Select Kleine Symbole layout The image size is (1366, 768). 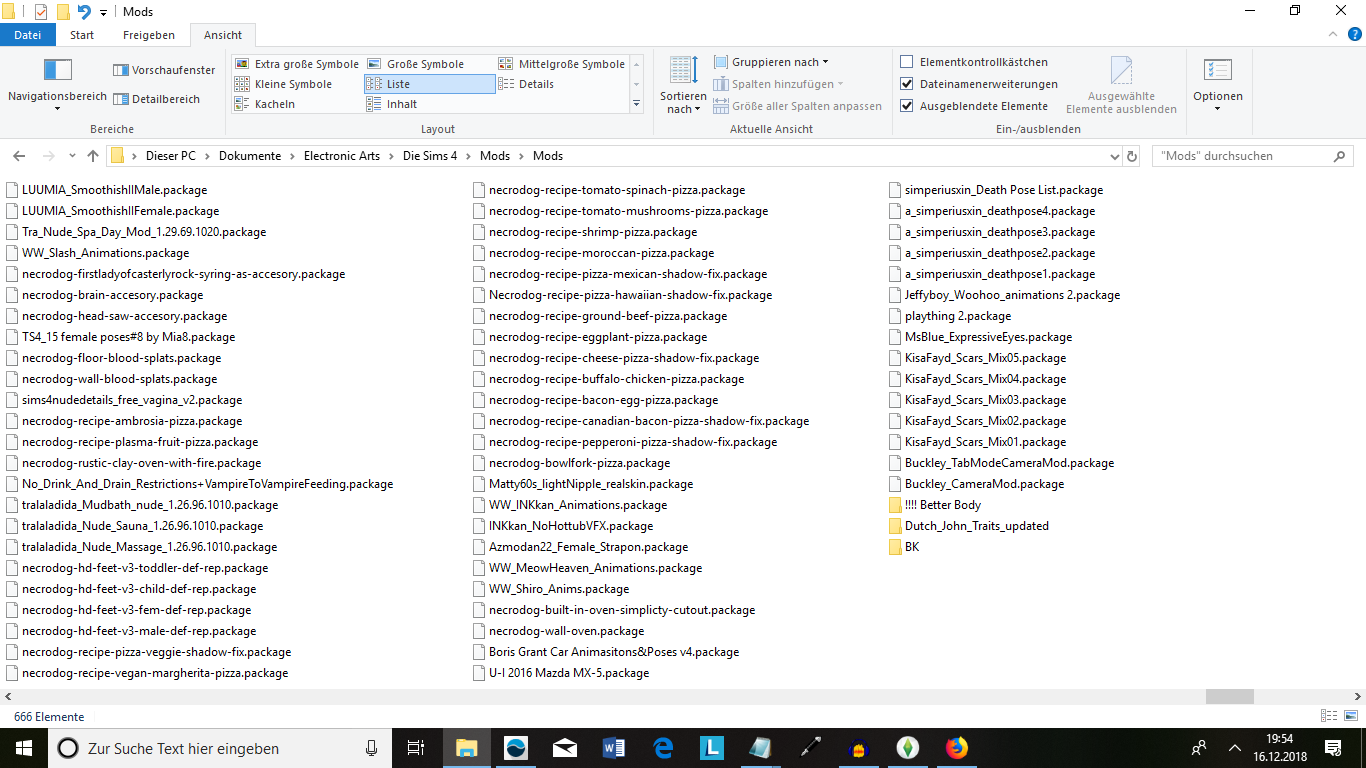pos(283,84)
